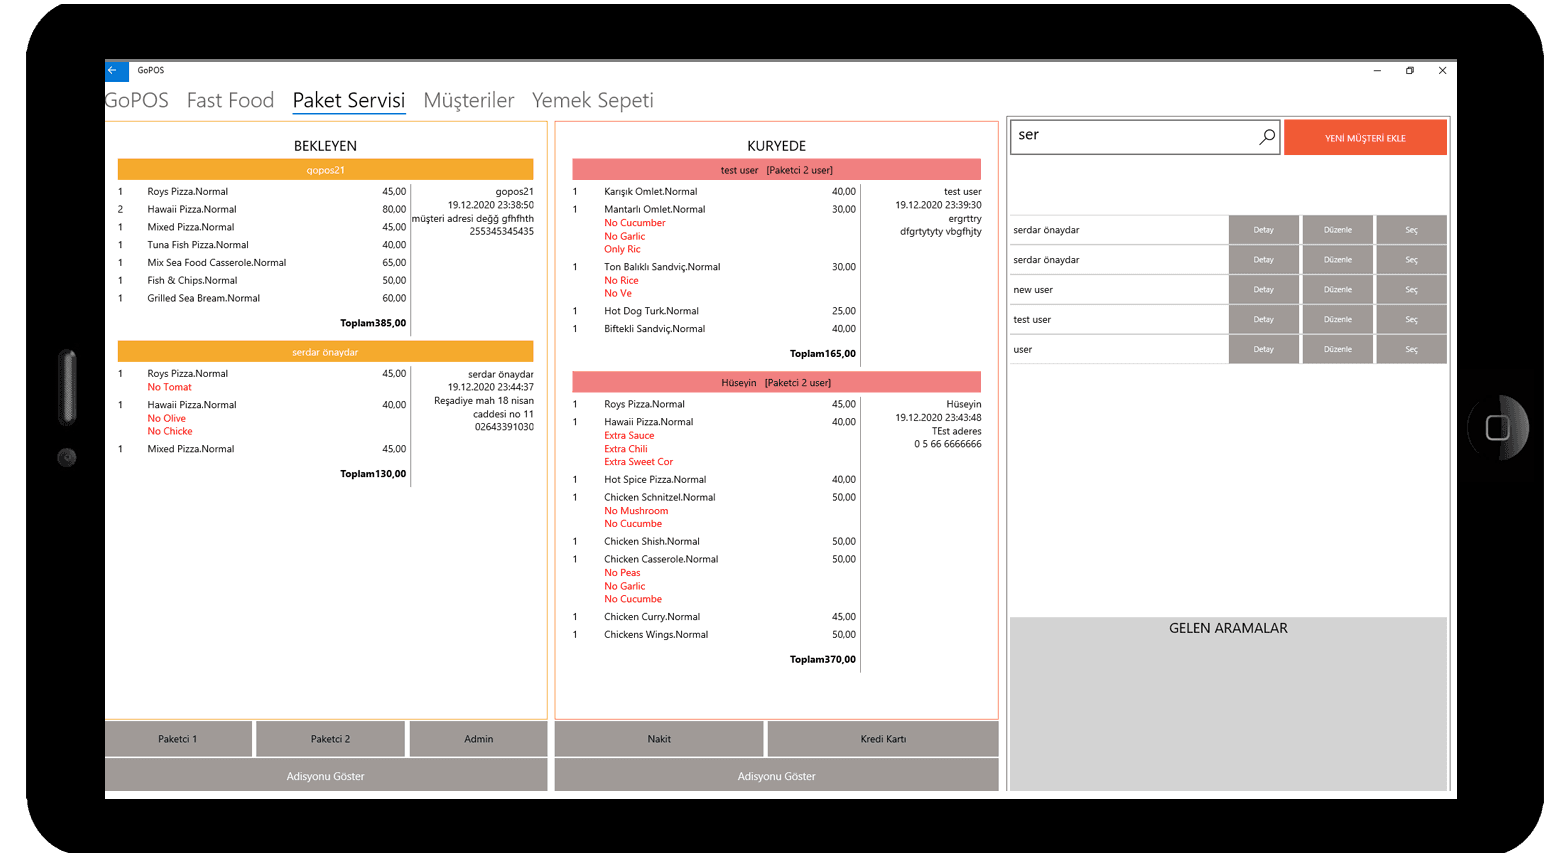The width and height of the screenshot is (1566, 863).
Task: Focus the customer search field containing 'ser'
Action: [1145, 137]
